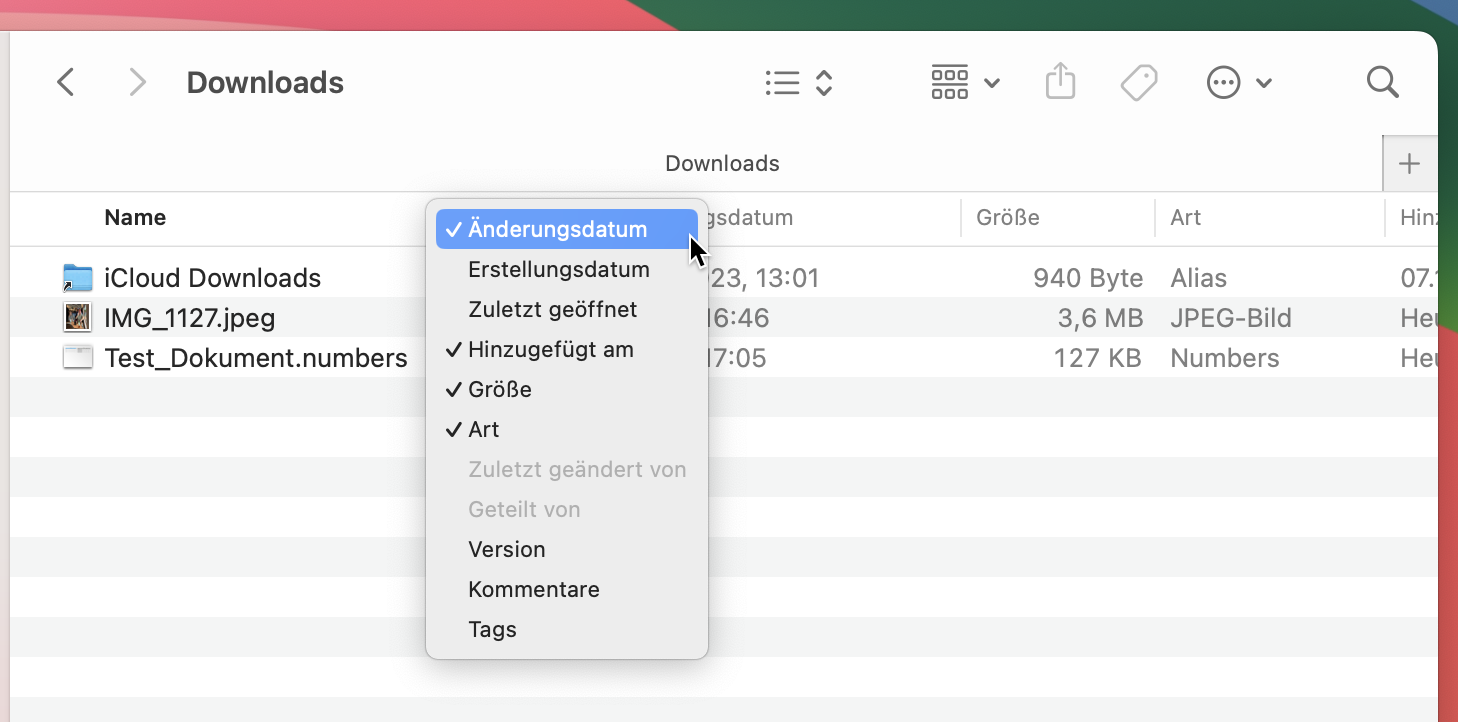Enable the Erstellungsdatum column
Image resolution: width=1458 pixels, height=722 pixels.
tap(558, 270)
